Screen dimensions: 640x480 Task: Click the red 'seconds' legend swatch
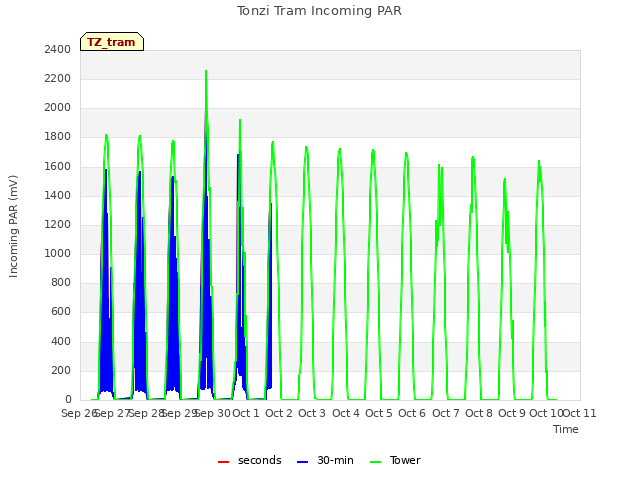223,462
